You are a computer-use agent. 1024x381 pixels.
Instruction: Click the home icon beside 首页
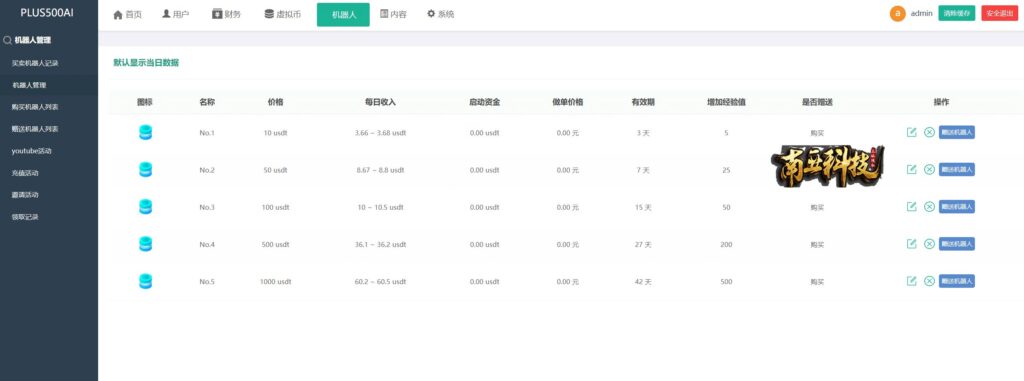coord(118,14)
